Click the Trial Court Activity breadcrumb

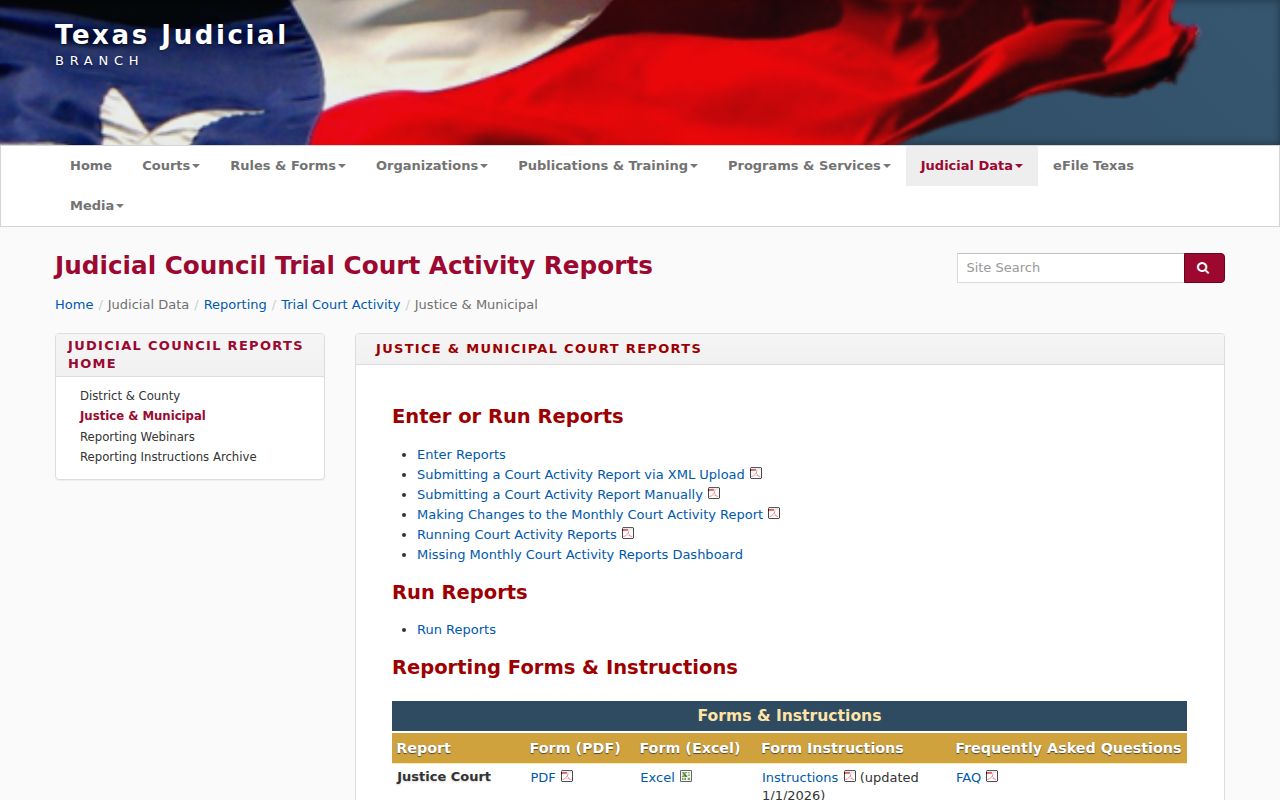pos(340,305)
